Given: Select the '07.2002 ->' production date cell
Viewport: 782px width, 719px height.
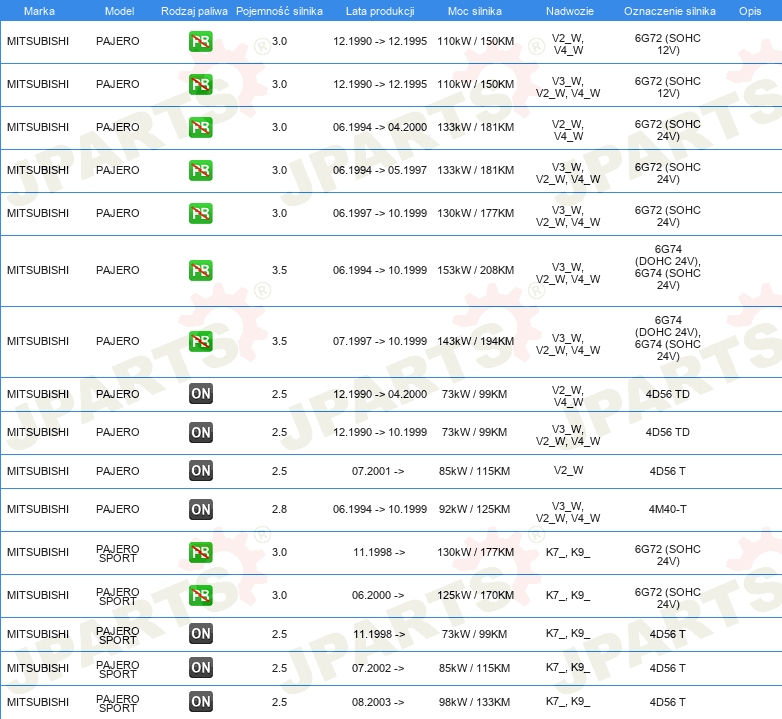Looking at the screenshot, I should 378,668.
